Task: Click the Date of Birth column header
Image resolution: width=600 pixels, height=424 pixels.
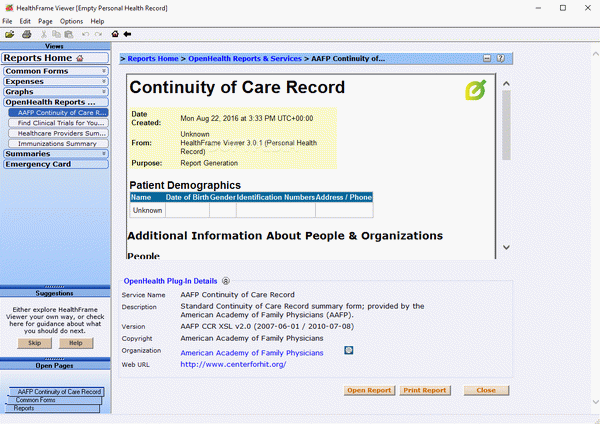Action: tap(187, 197)
